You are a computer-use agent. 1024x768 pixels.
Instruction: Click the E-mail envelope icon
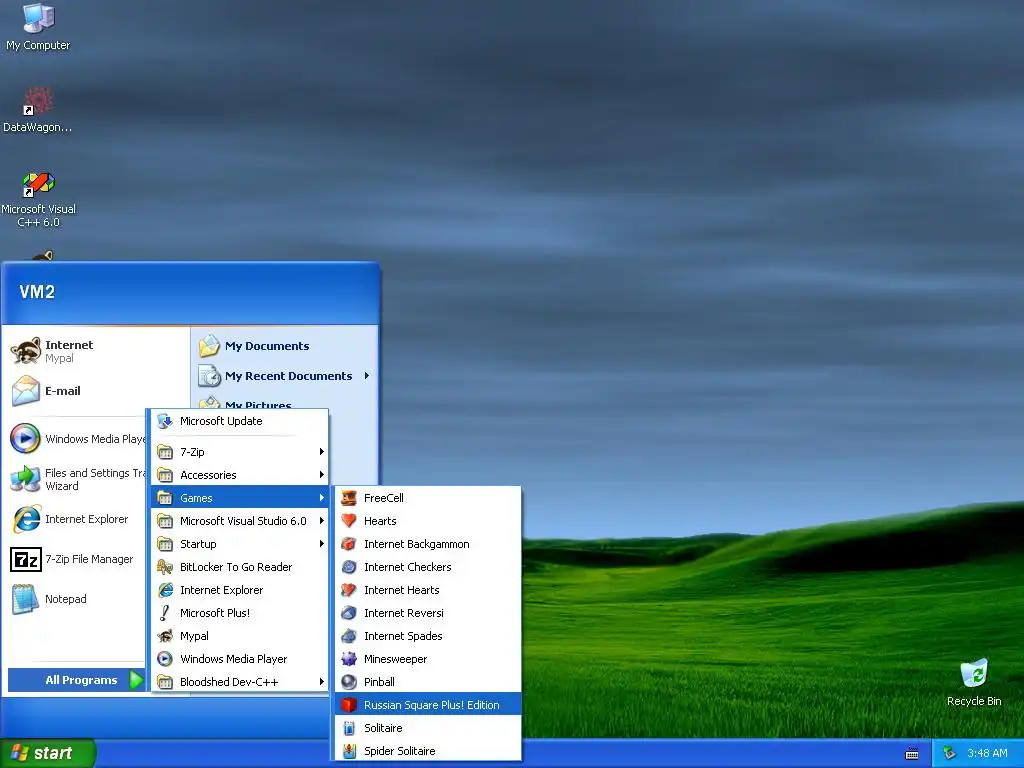click(26, 391)
